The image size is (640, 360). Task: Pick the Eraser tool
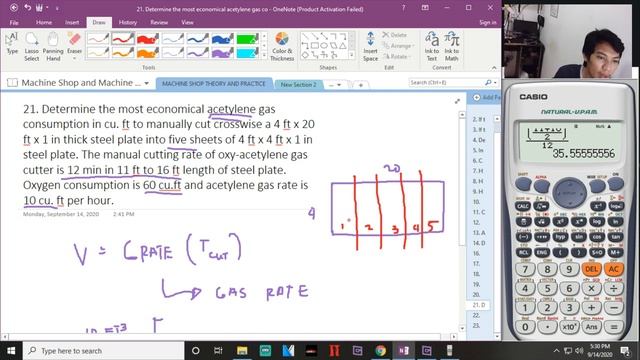click(x=74, y=44)
